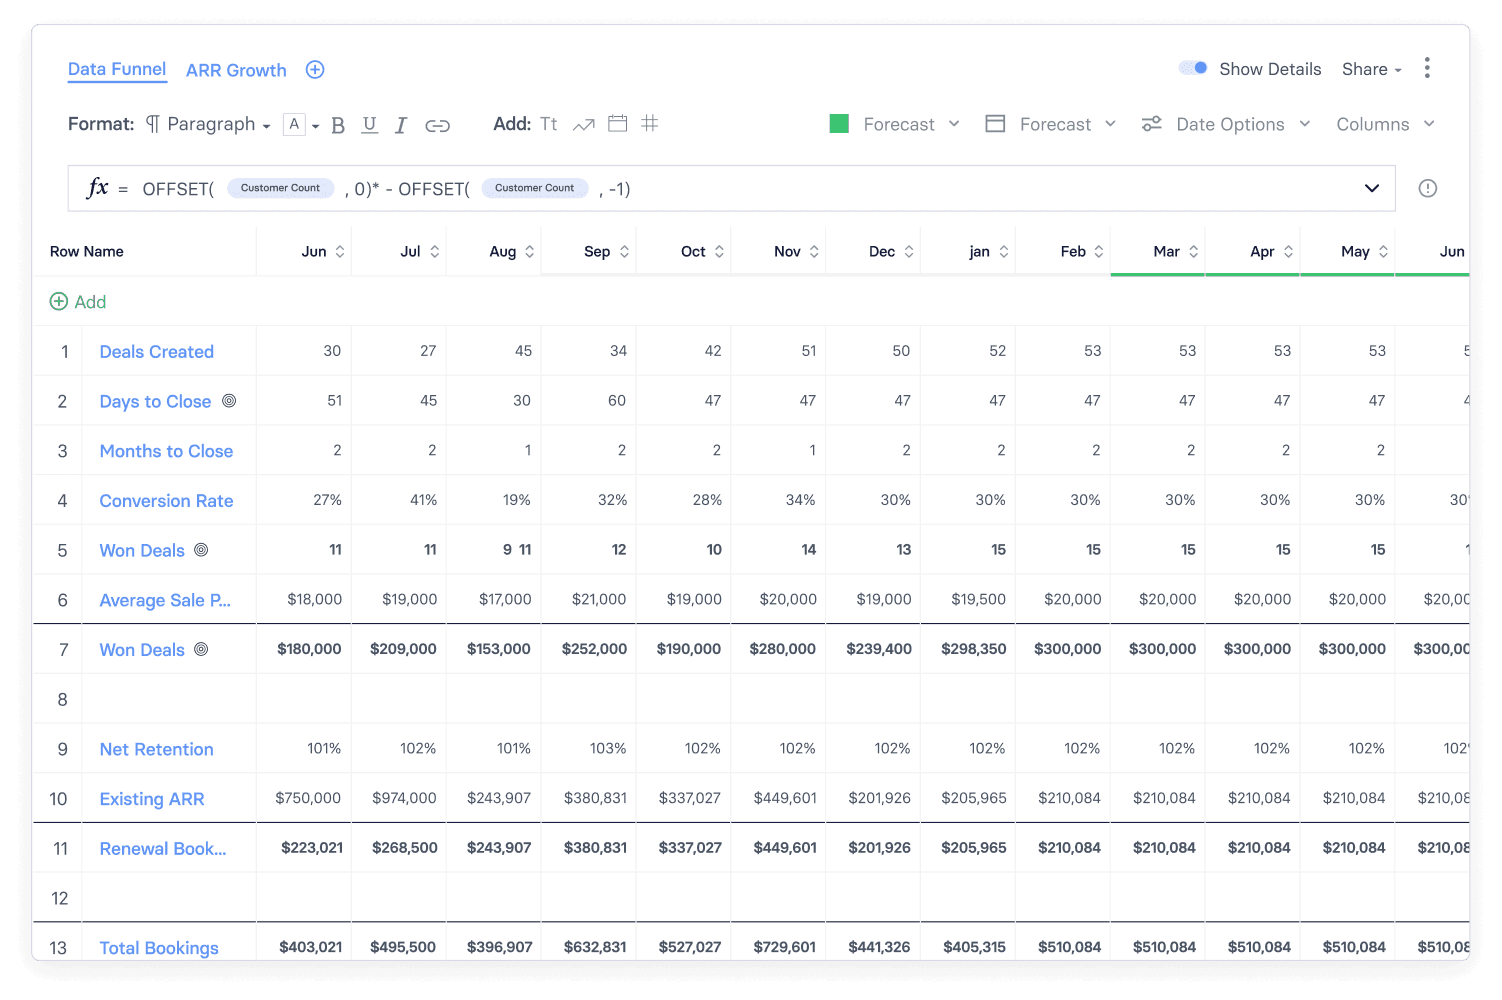
Task: Apply italic formatting
Action: tap(401, 124)
